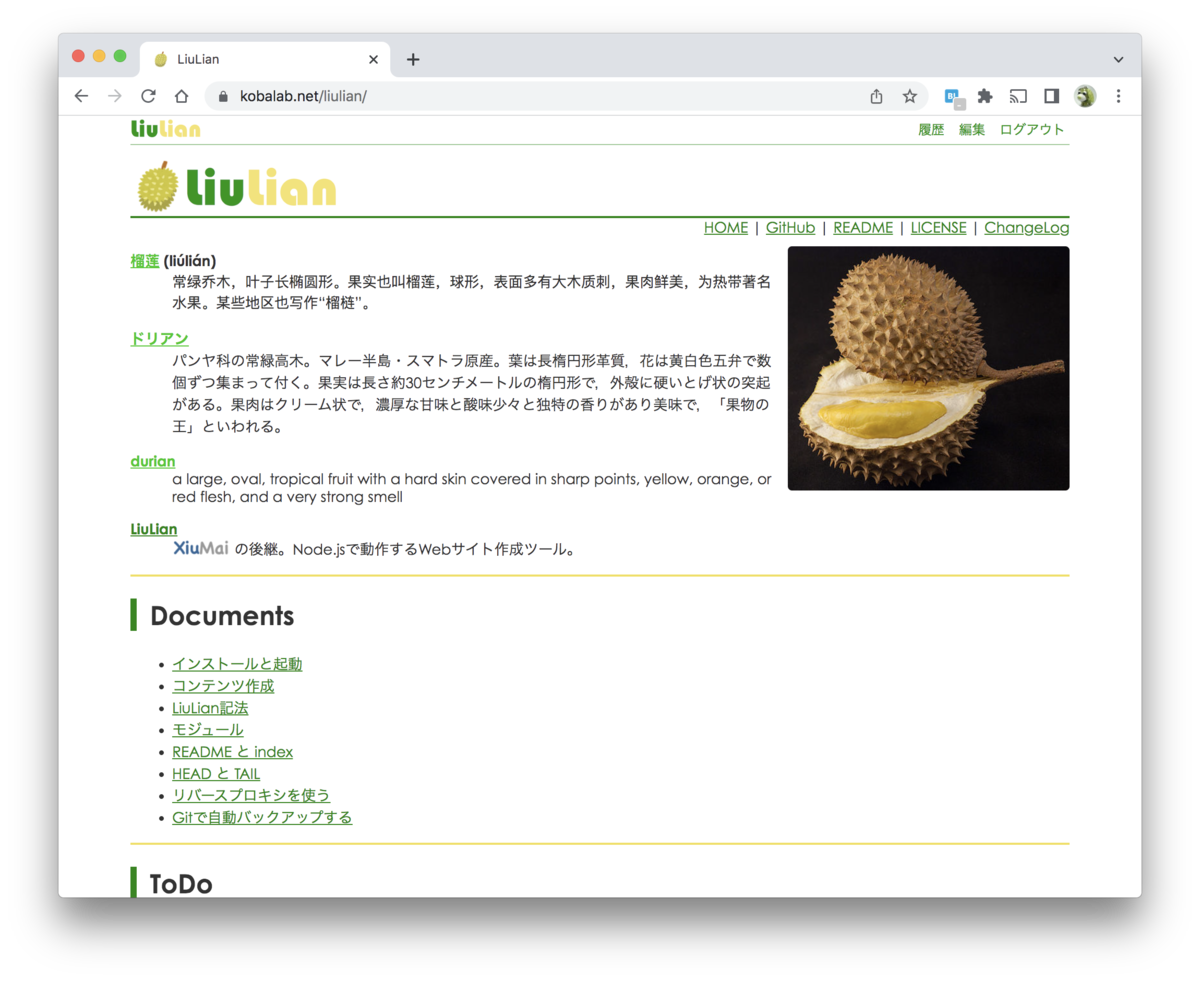Go to HOME in page navigation
Screen dimensions: 1200x981
[x=726, y=228]
